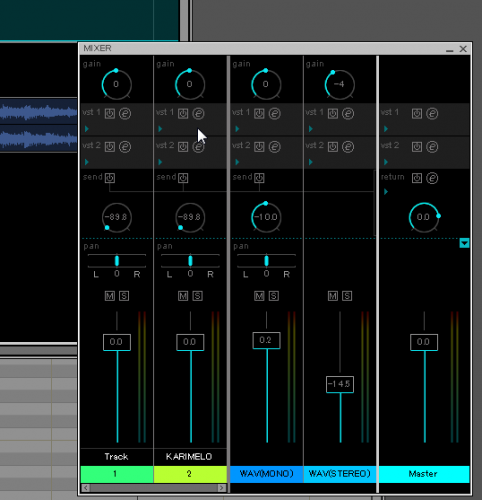Toggle vst 2 power on Master channel

(417, 147)
